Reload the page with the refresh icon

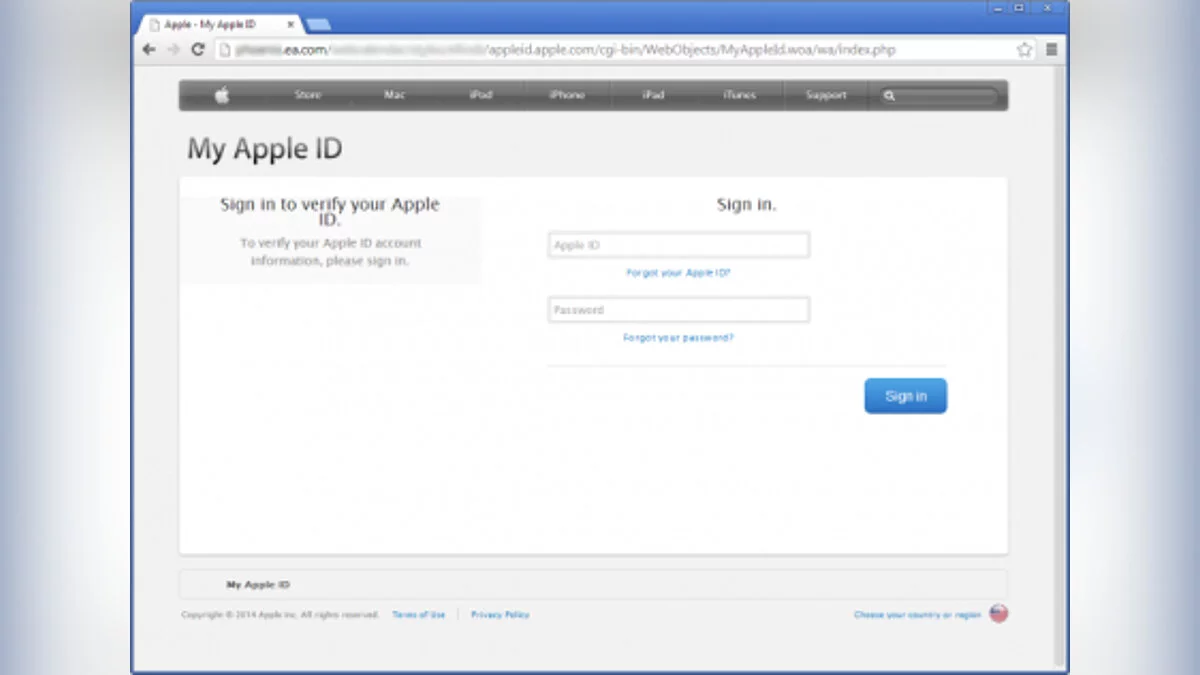click(197, 50)
